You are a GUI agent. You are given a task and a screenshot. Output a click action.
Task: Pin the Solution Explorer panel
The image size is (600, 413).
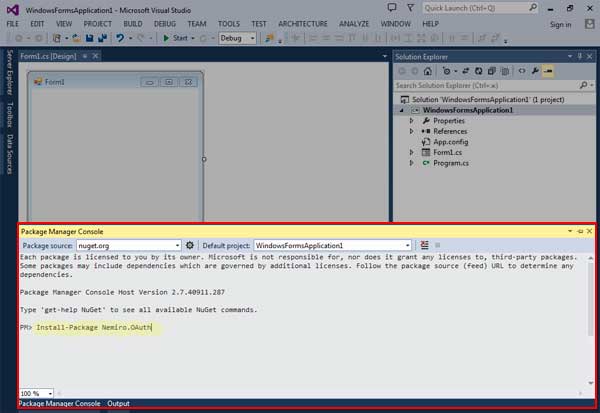(x=580, y=57)
